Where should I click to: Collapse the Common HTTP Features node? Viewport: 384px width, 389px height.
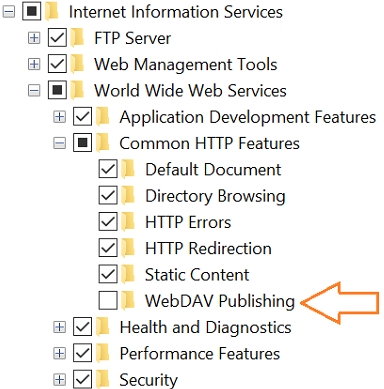tap(59, 143)
